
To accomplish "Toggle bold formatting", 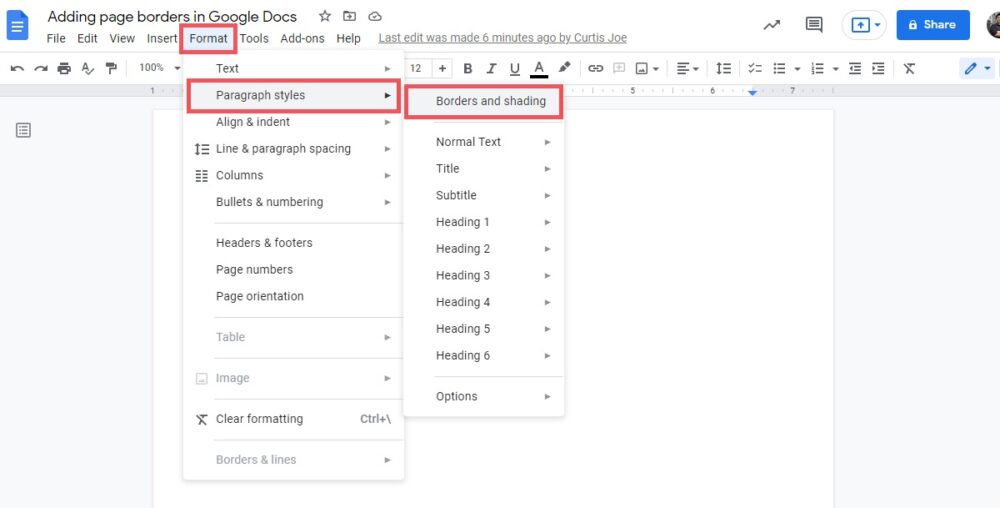I will tap(491, 68).
